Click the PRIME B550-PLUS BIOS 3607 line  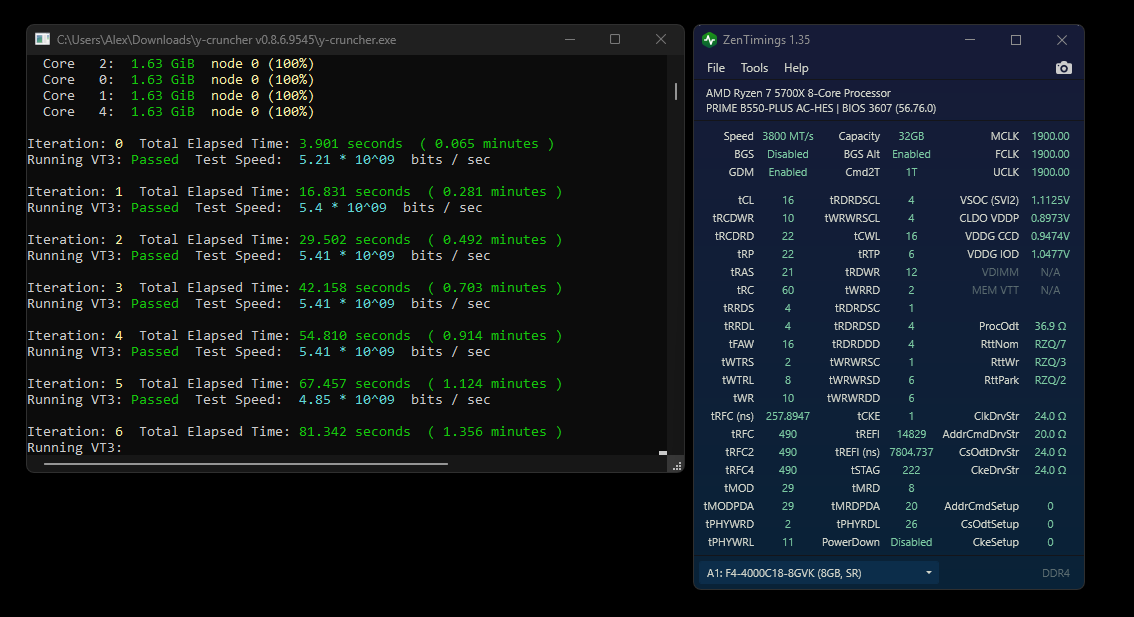pos(821,108)
